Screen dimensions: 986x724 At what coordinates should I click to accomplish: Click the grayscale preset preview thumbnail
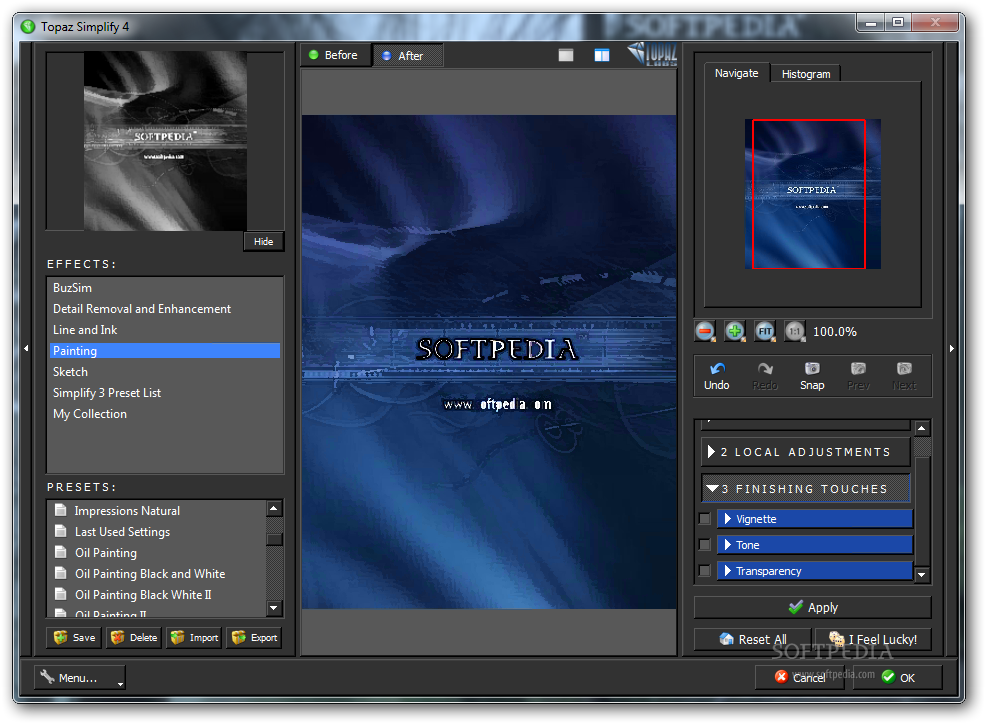pyautogui.click(x=165, y=141)
